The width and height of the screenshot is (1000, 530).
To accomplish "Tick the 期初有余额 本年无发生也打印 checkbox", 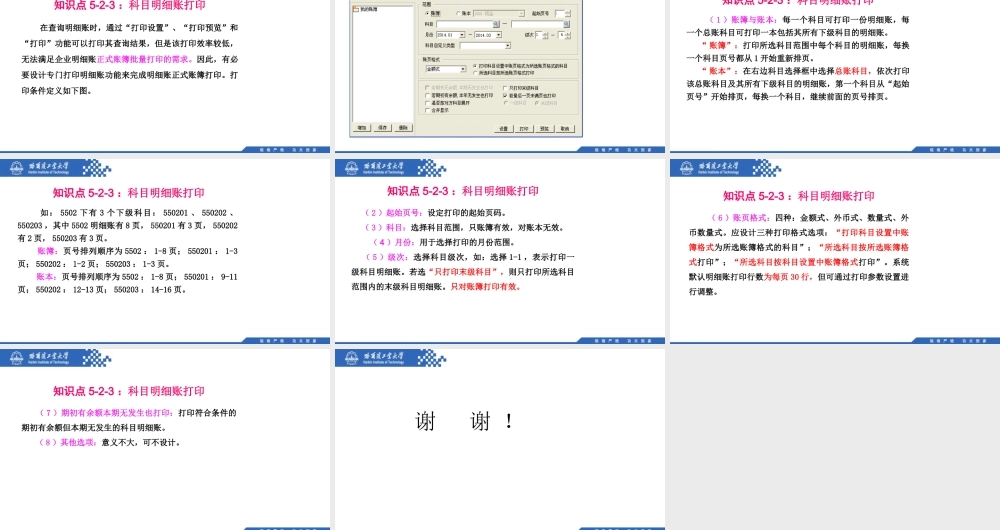I will 427,96.
